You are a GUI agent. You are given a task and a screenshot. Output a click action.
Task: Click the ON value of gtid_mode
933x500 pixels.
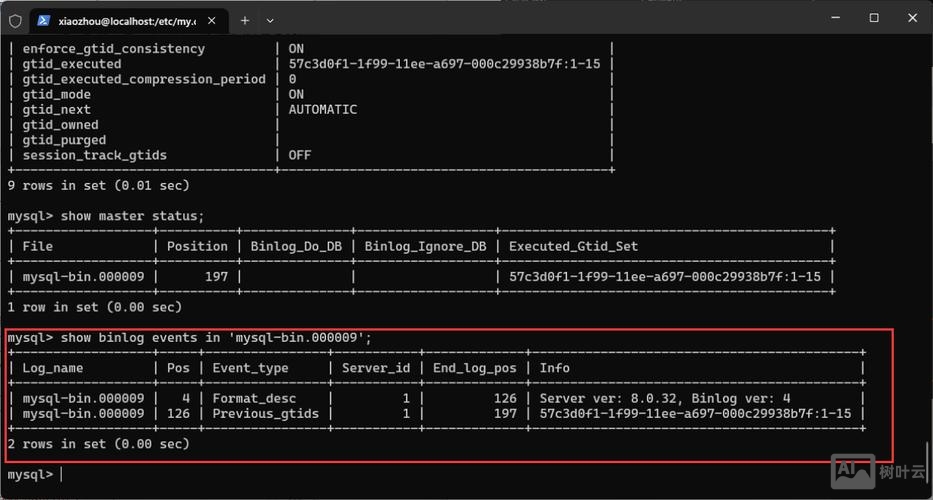coord(296,95)
